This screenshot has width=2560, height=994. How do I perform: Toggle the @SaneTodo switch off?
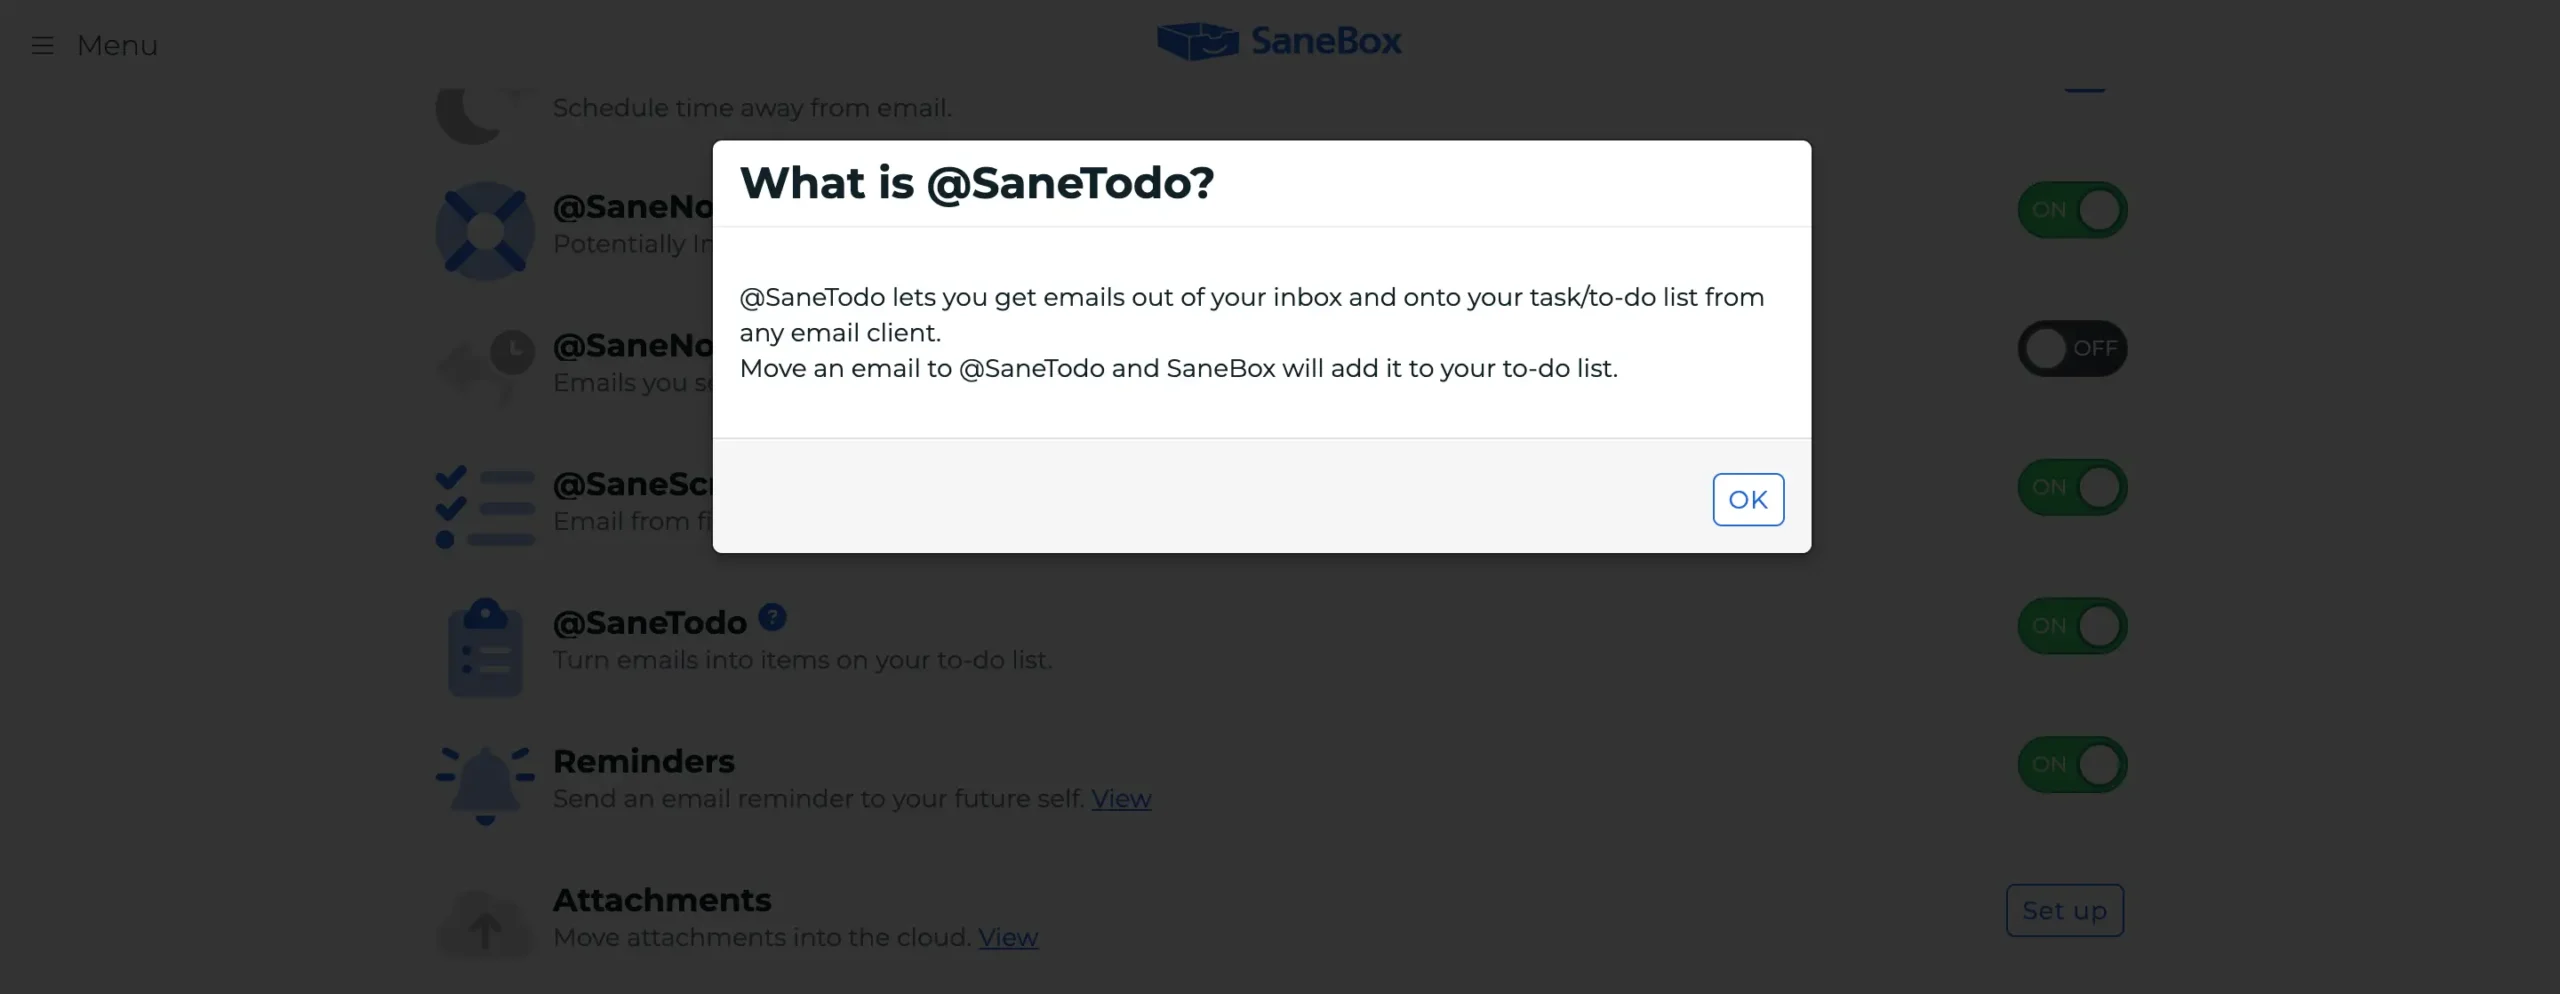(2071, 626)
